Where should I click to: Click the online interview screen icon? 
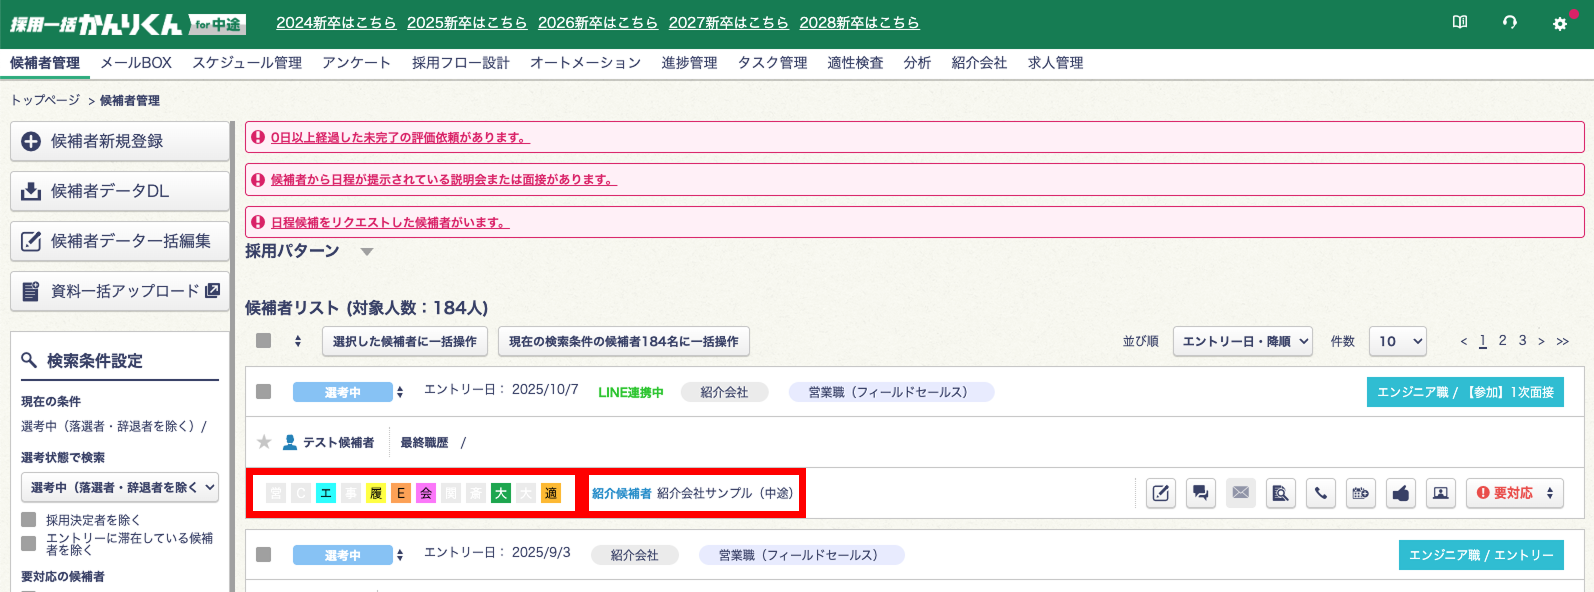tap(1441, 493)
